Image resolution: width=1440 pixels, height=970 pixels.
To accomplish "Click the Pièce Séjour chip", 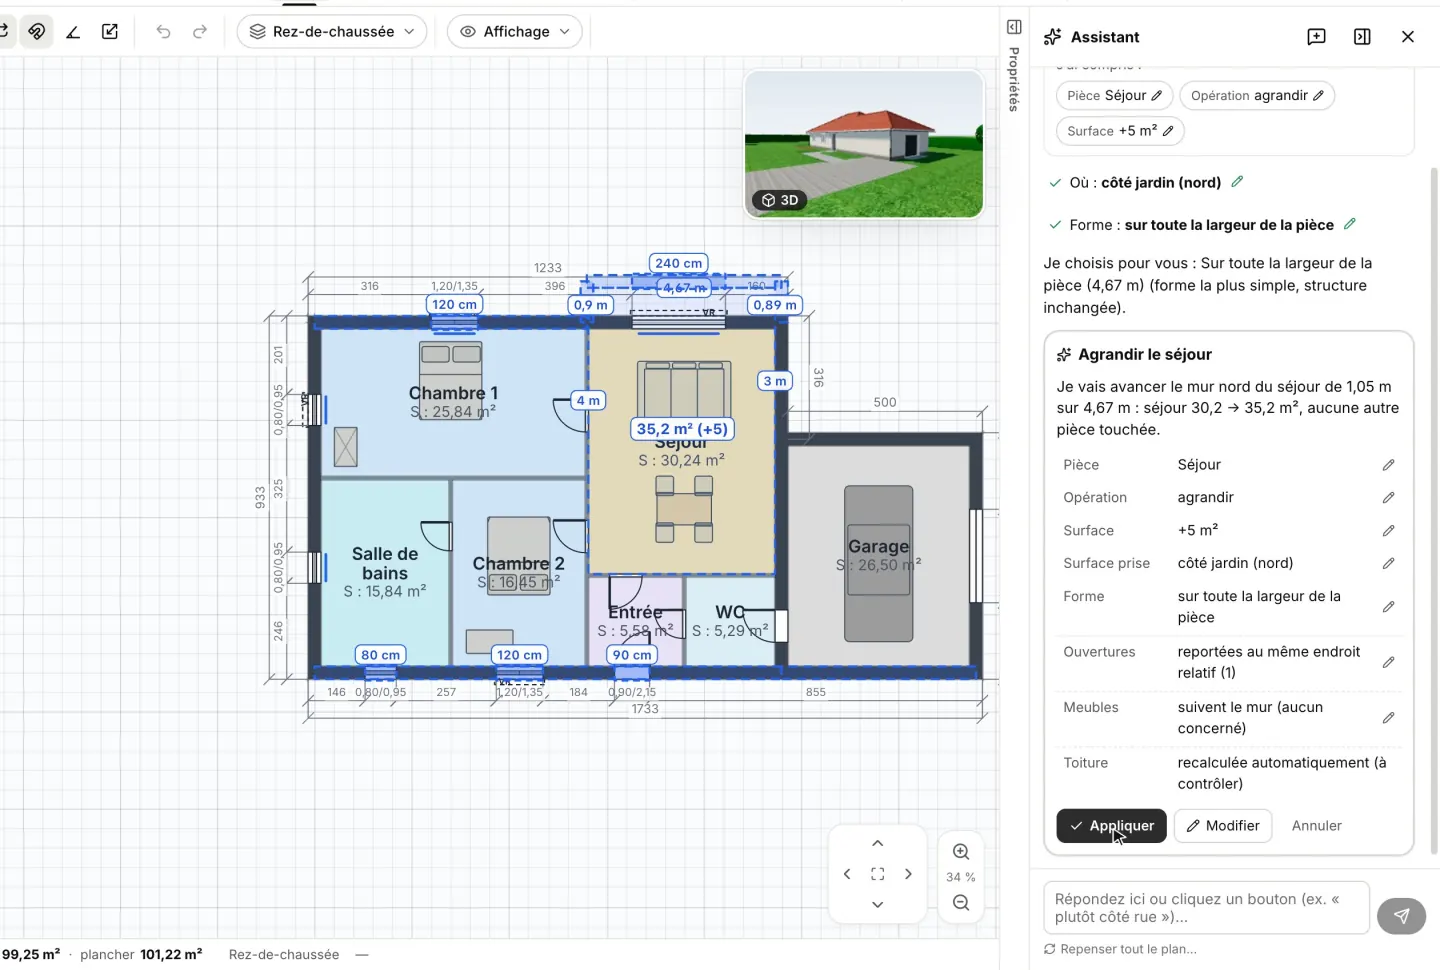I will pyautogui.click(x=1114, y=96).
